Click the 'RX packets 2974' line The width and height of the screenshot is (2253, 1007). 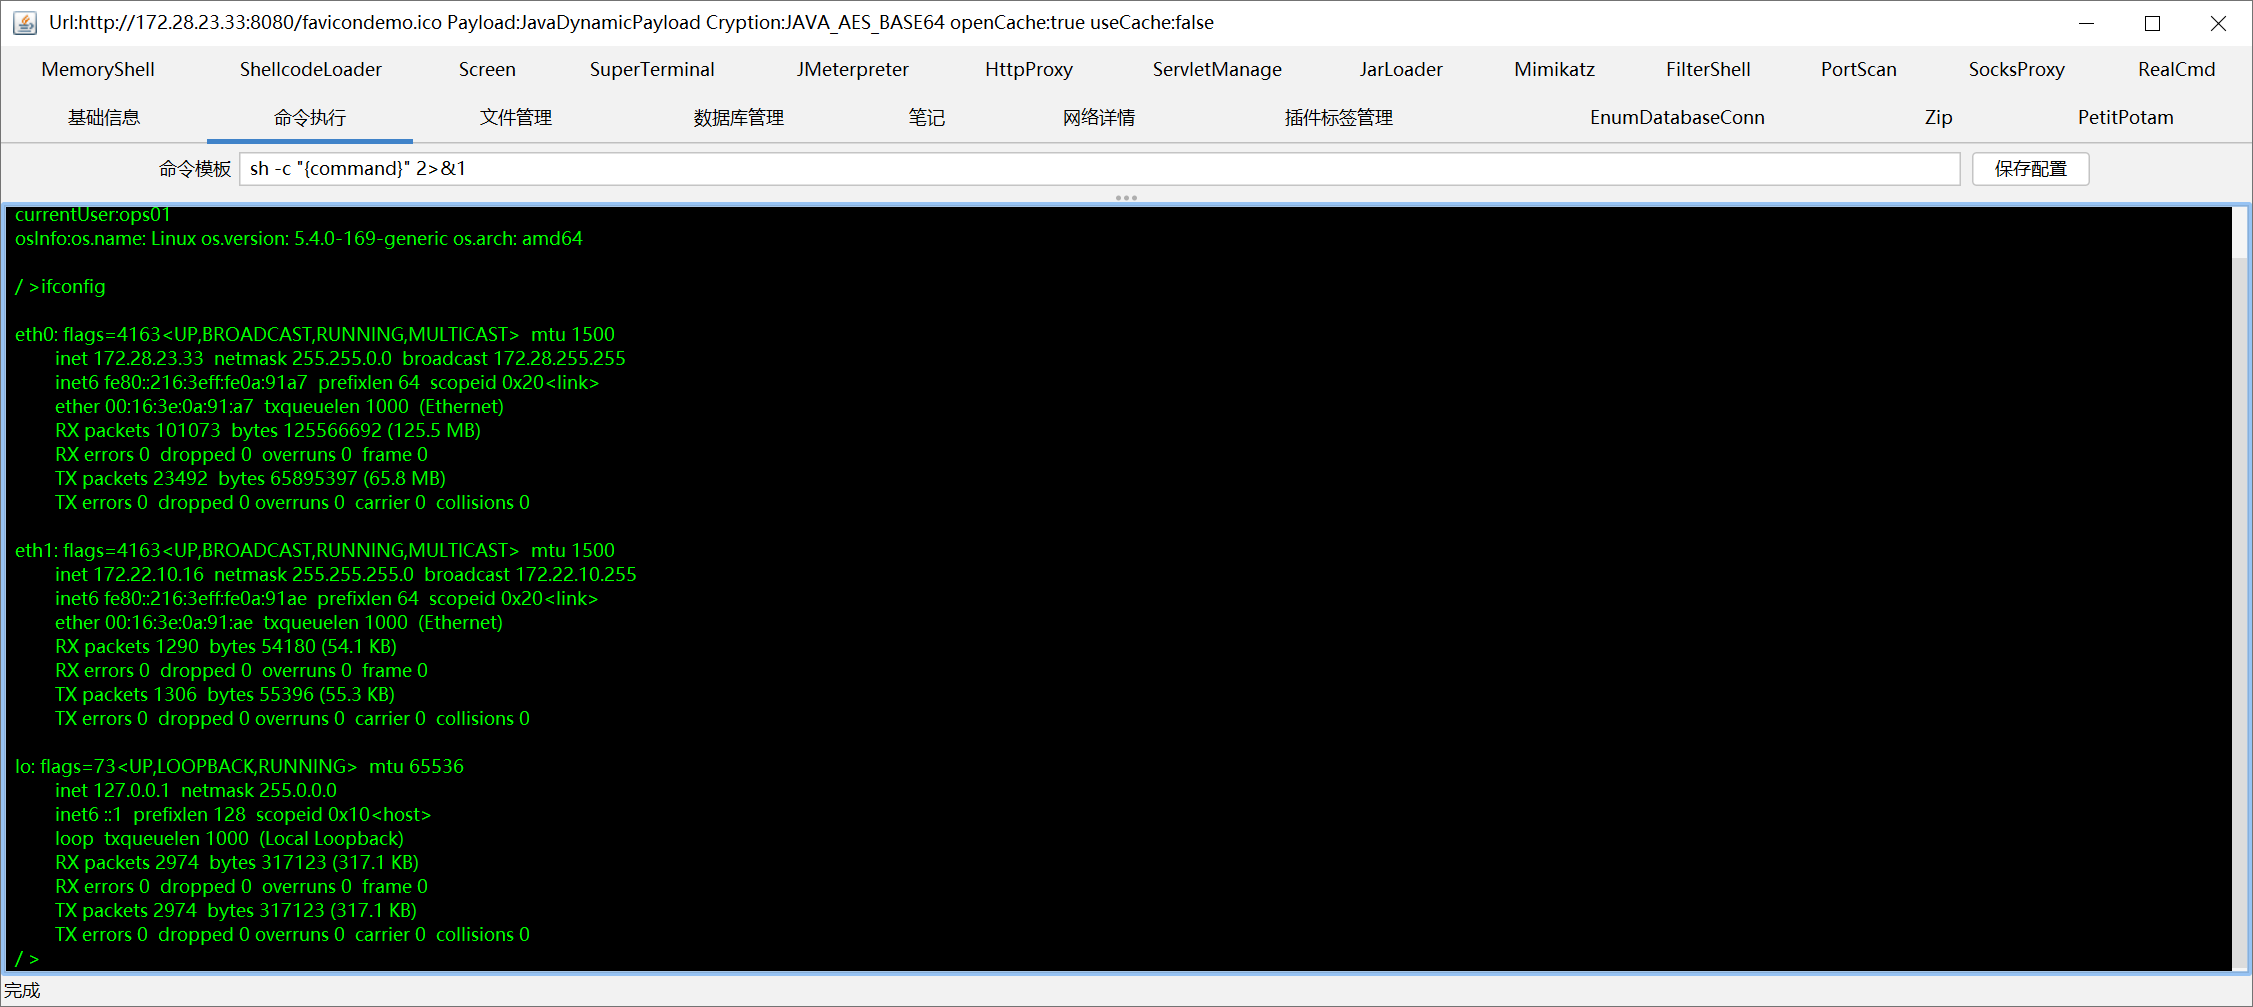237,862
